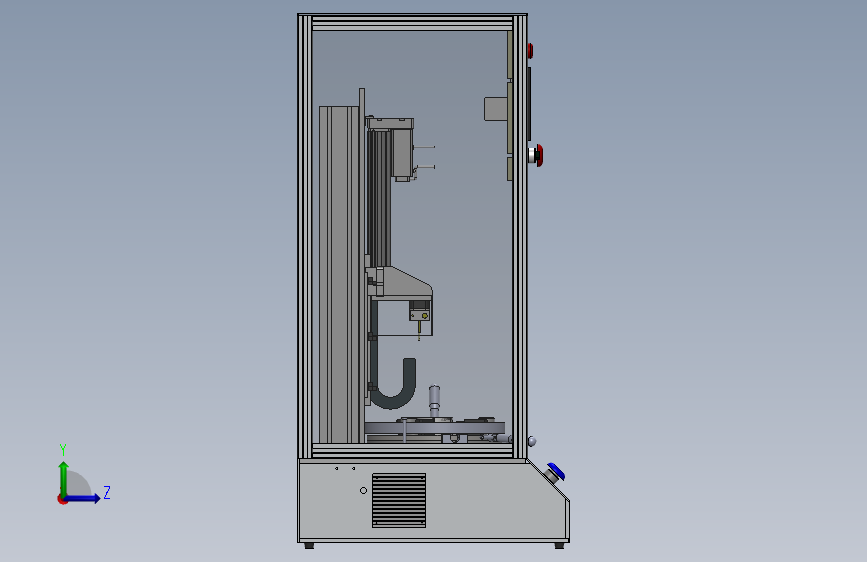Click the red origin ball of the triad
The height and width of the screenshot is (562, 867).
click(62, 499)
